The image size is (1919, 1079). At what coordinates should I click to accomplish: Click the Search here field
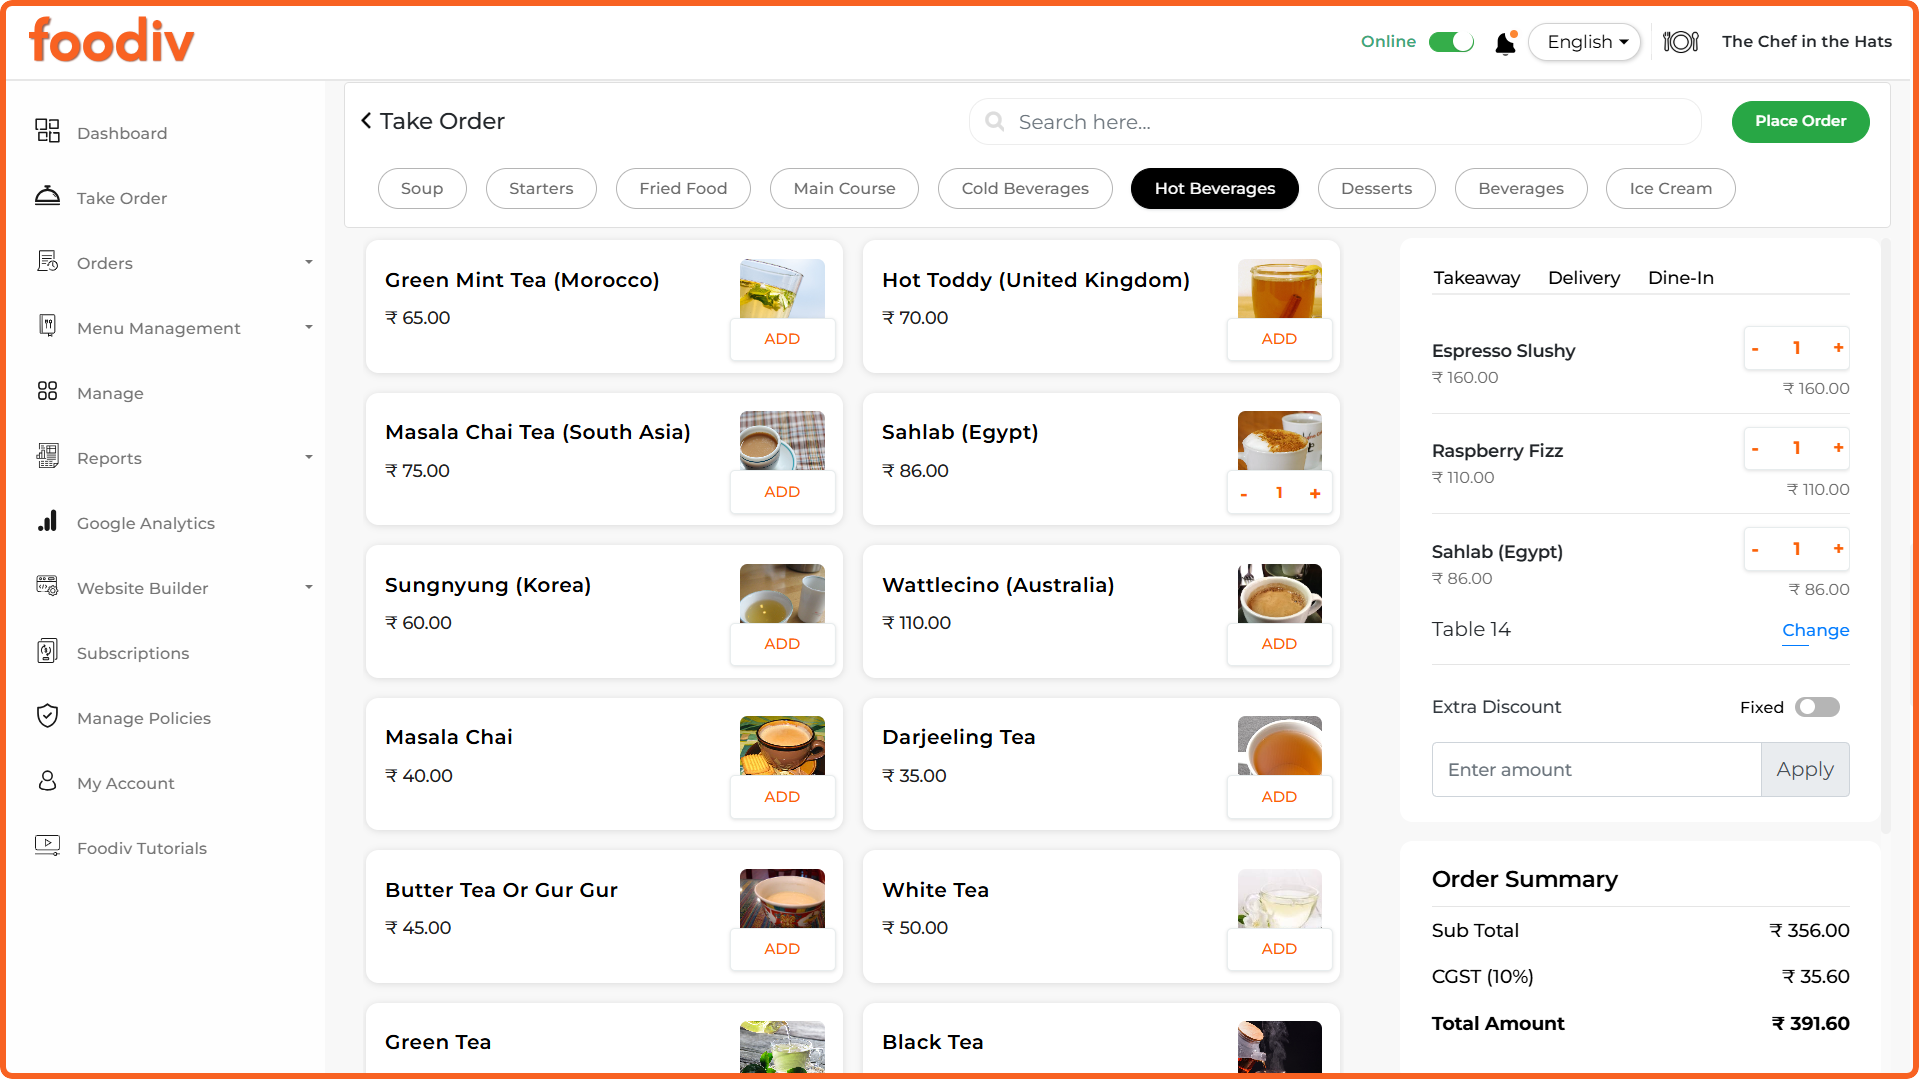click(x=1335, y=122)
